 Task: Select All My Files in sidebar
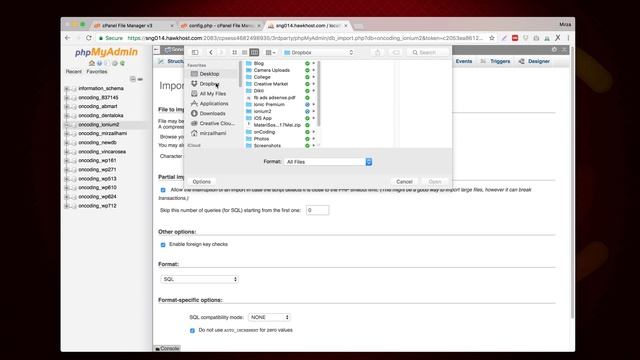pyautogui.click(x=212, y=93)
